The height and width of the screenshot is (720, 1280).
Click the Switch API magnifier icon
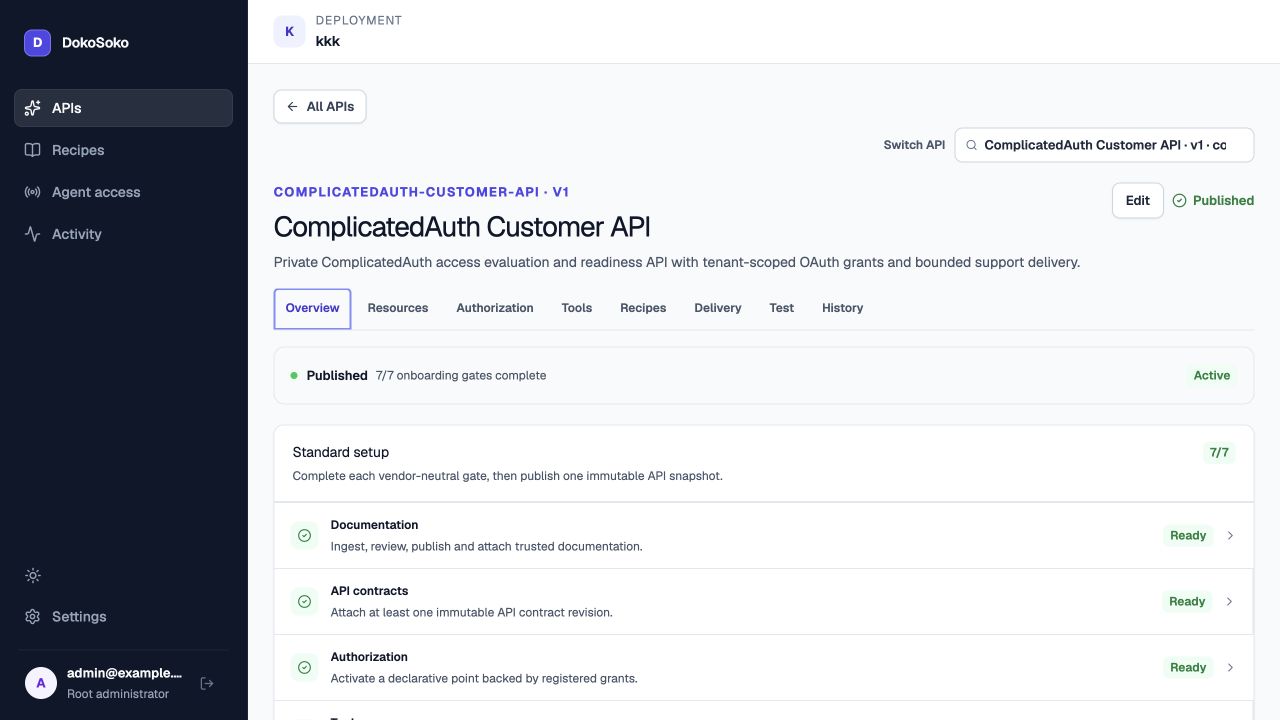(x=971, y=145)
